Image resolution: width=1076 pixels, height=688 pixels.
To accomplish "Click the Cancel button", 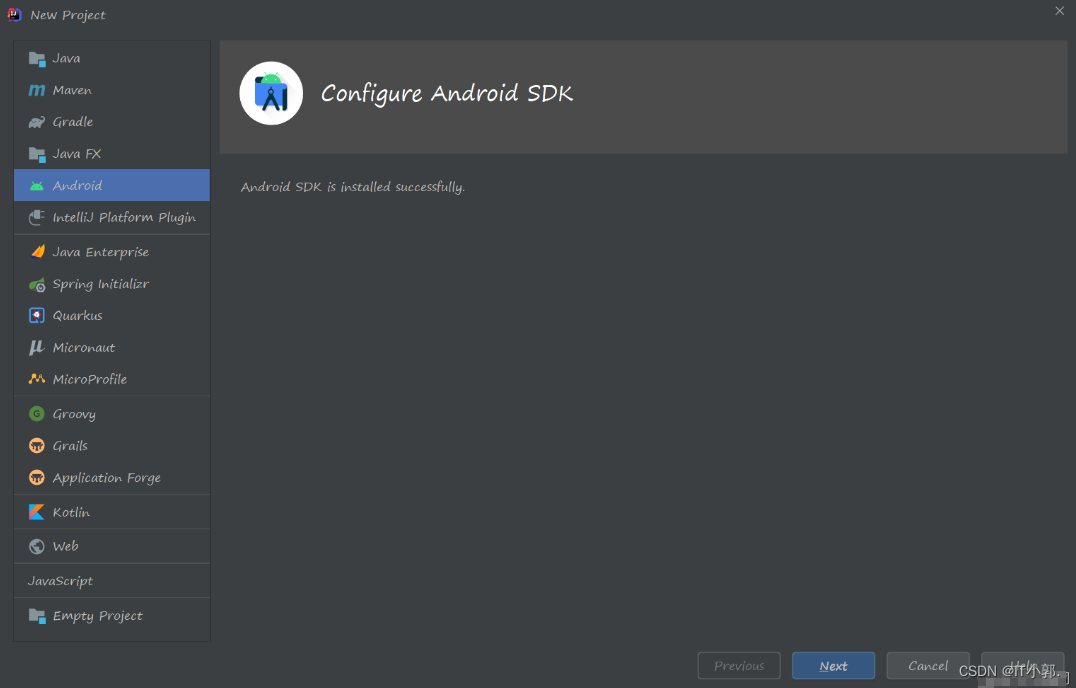I will (928, 666).
